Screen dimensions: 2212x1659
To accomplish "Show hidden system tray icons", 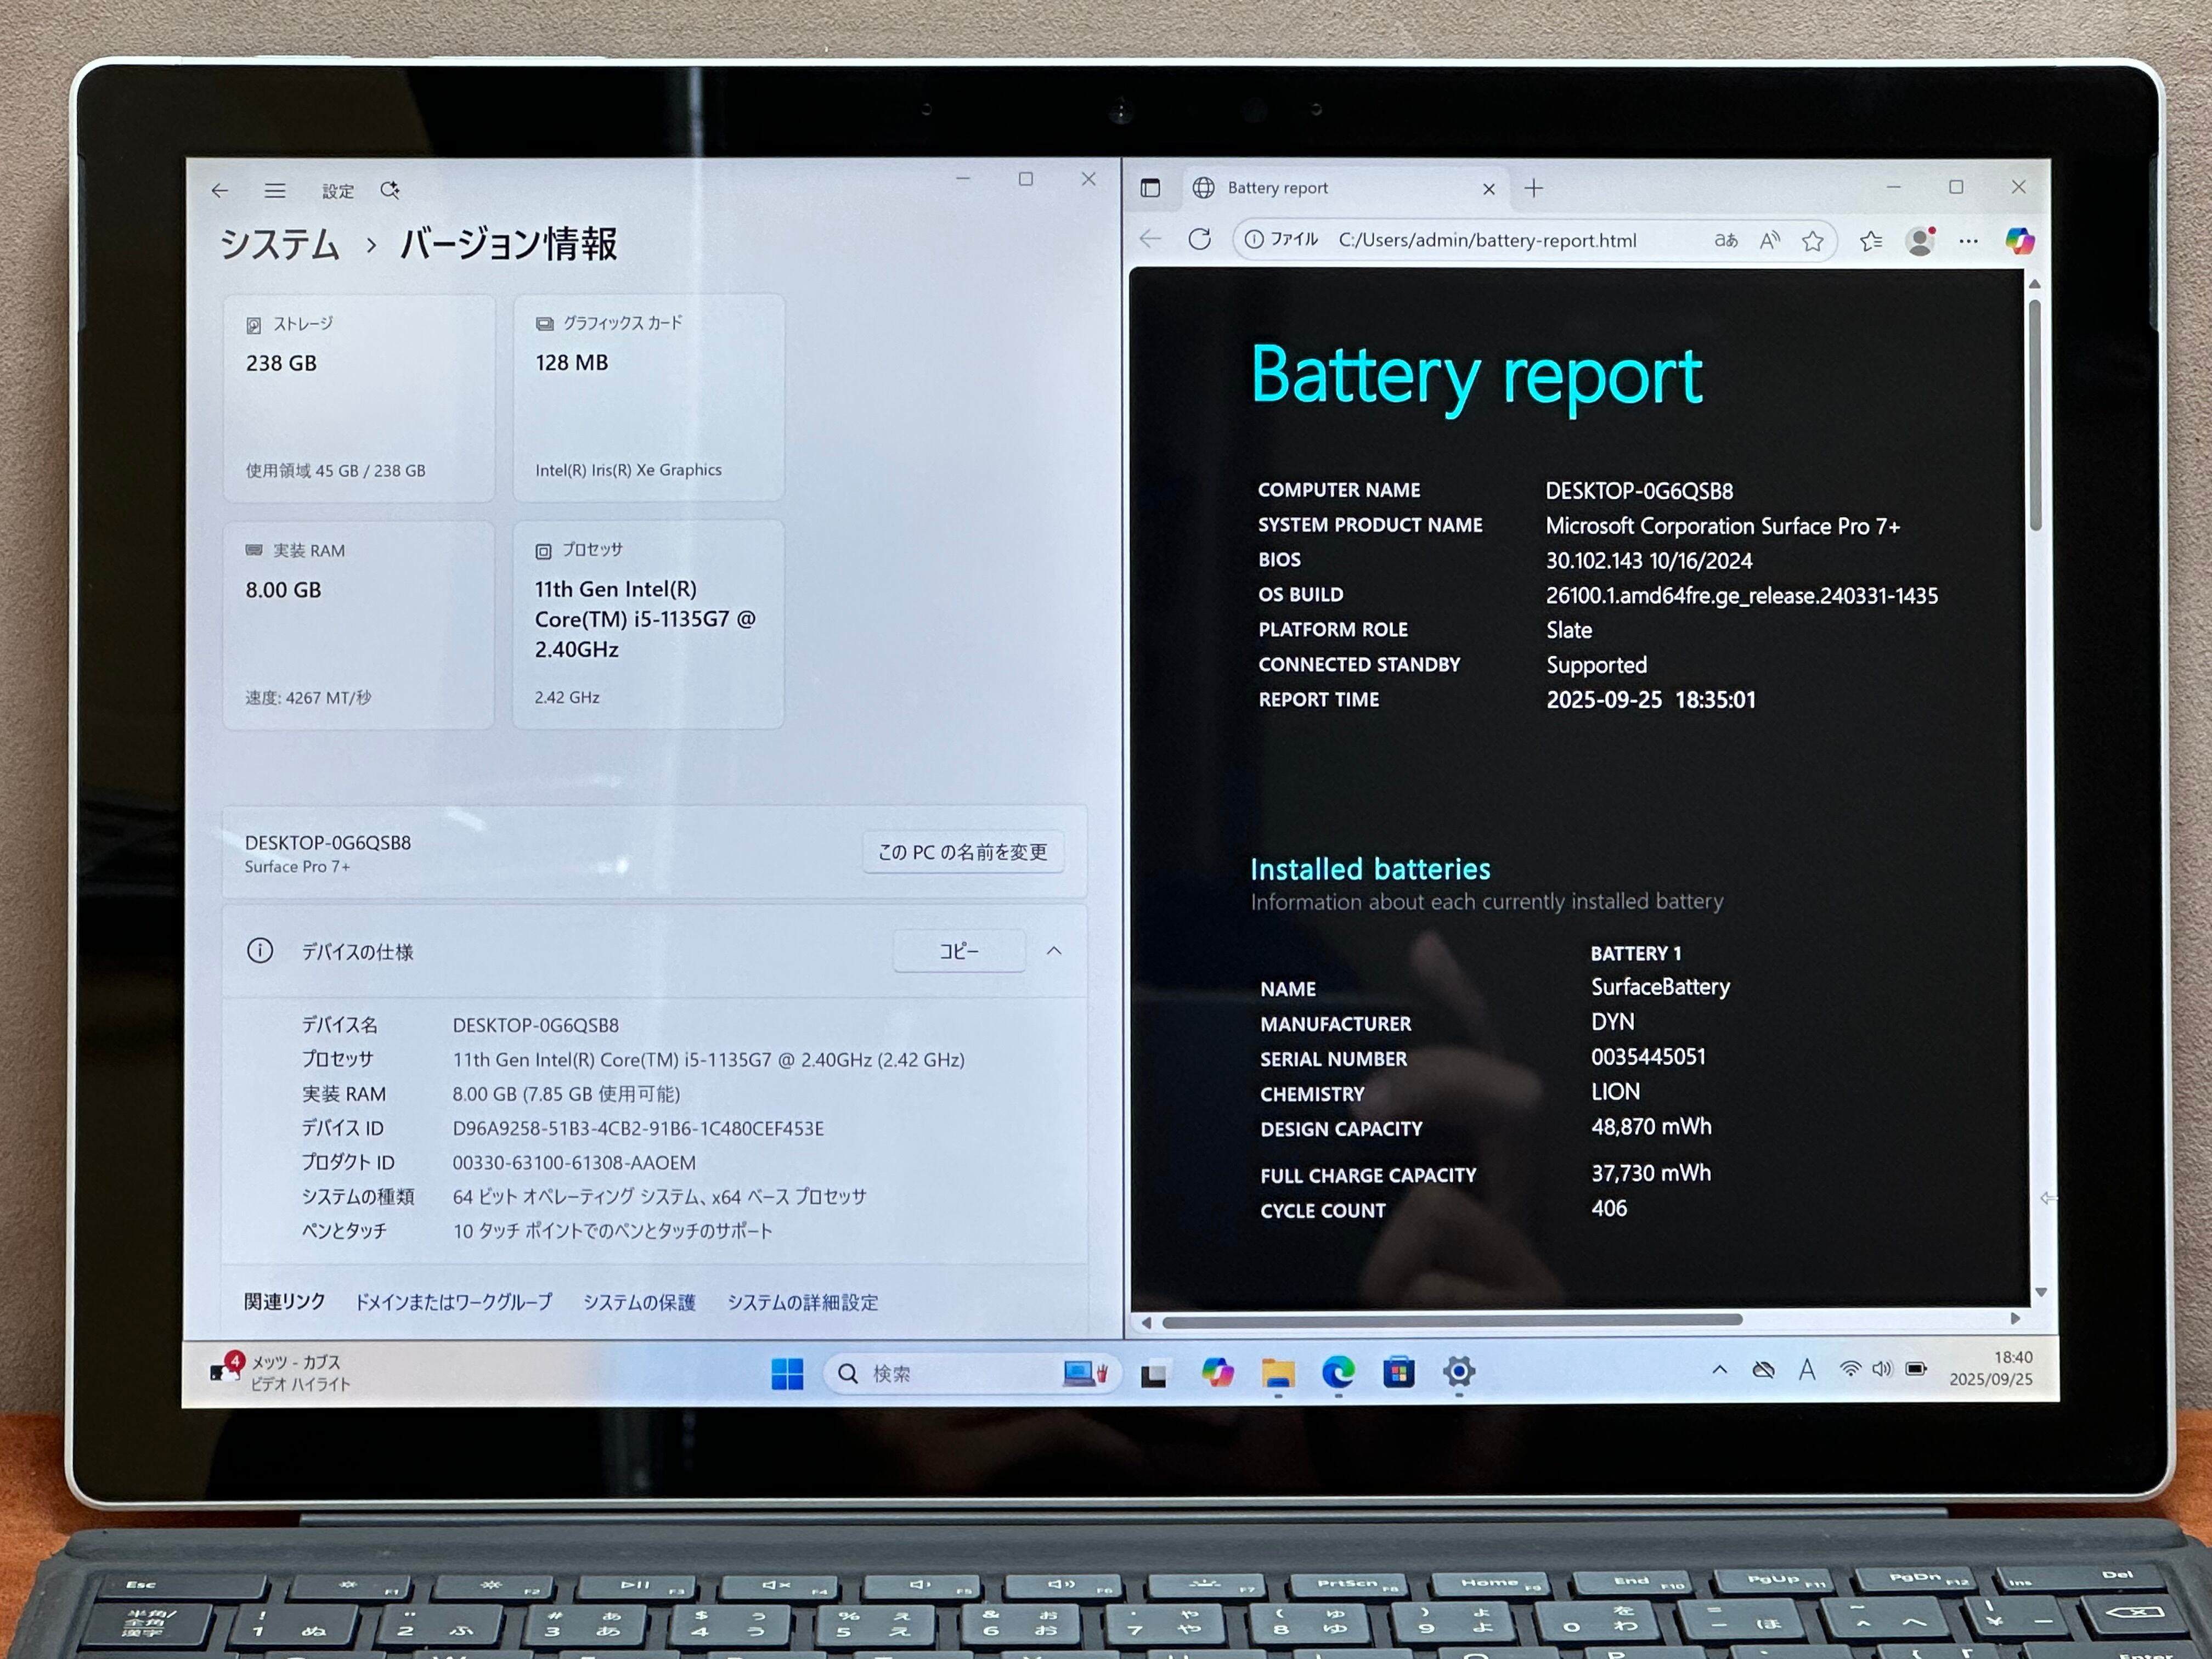I will coord(1719,1370).
